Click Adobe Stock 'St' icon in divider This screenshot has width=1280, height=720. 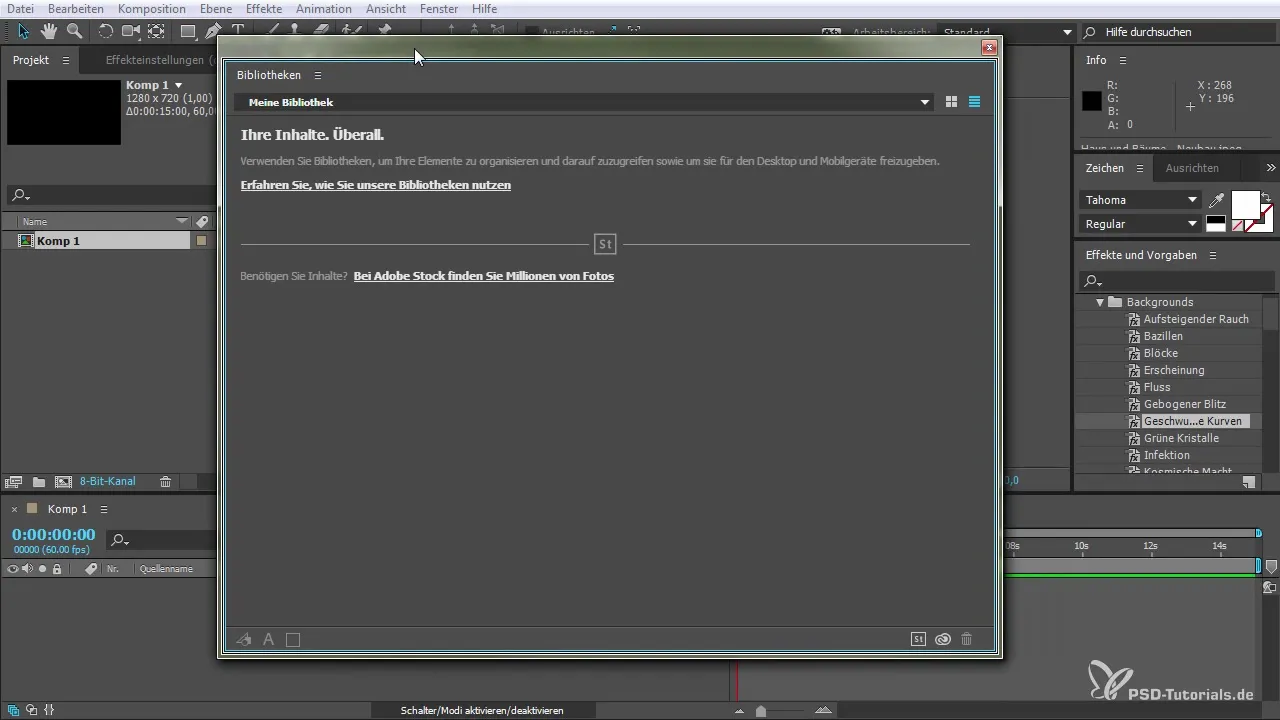605,244
